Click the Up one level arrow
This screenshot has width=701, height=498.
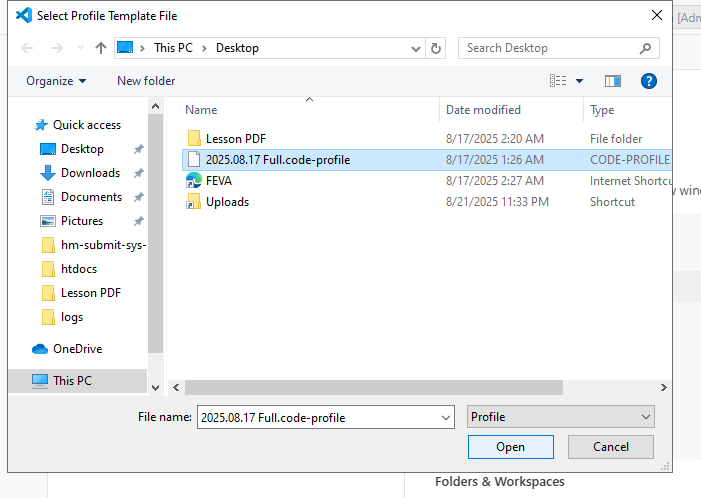pos(101,48)
